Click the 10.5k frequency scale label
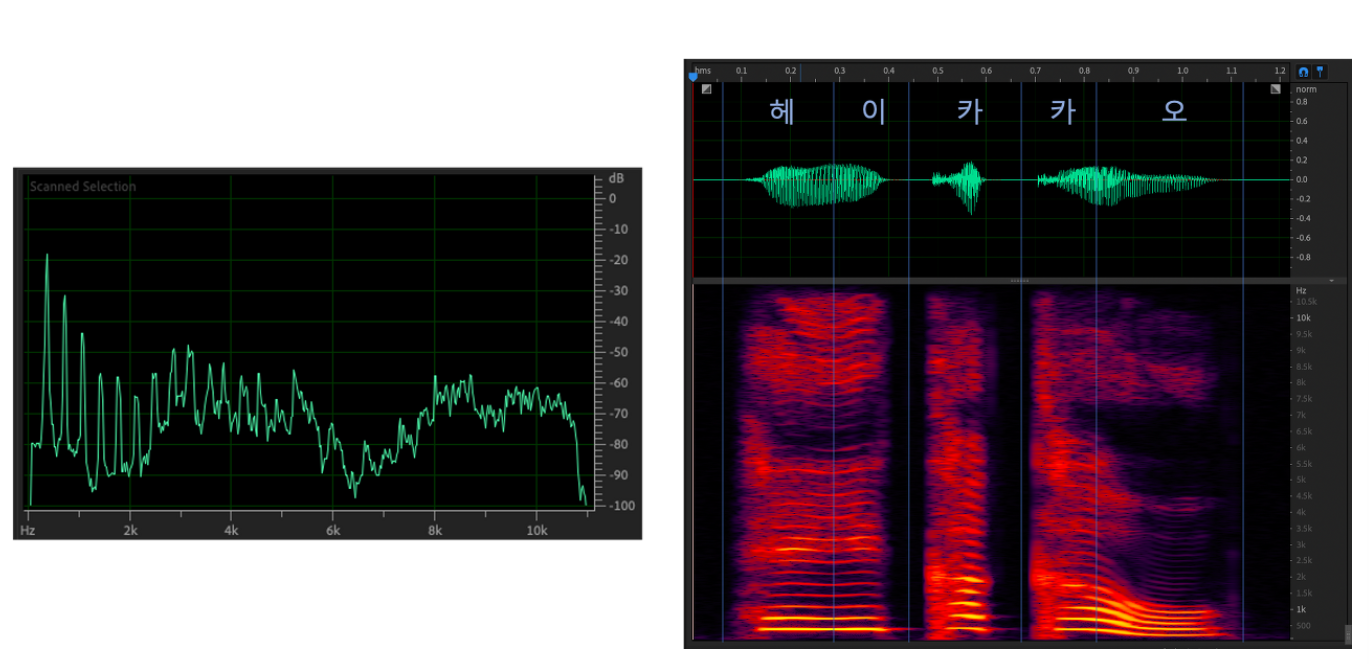 [1308, 301]
